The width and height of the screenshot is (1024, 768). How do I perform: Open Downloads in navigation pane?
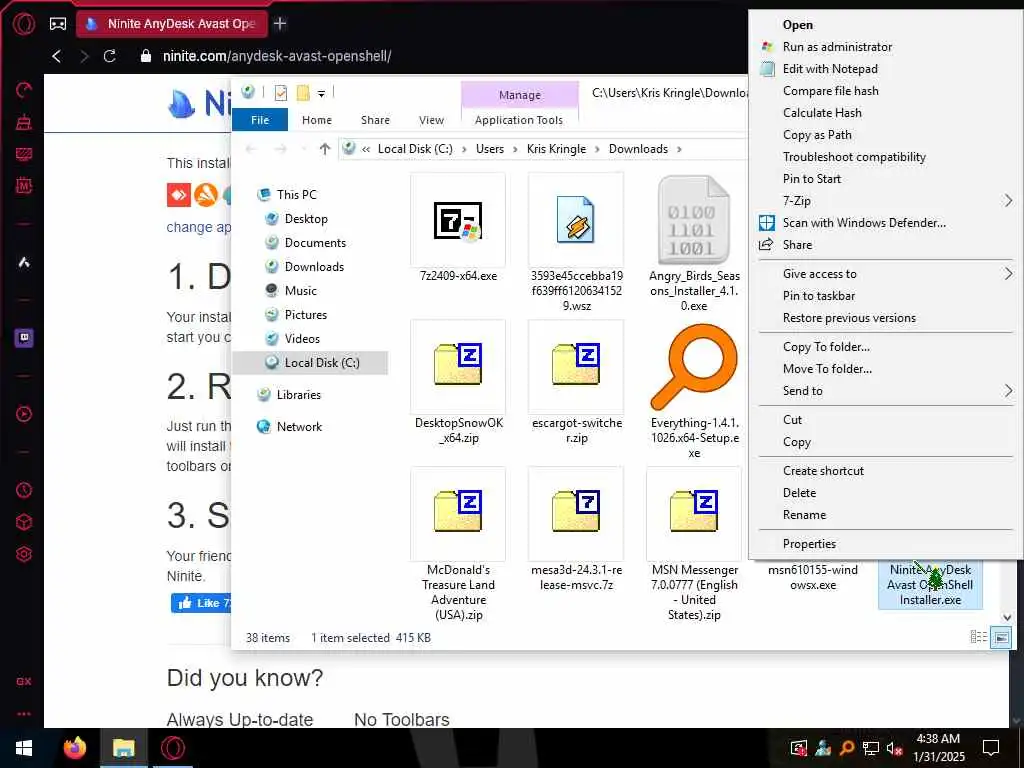314,266
